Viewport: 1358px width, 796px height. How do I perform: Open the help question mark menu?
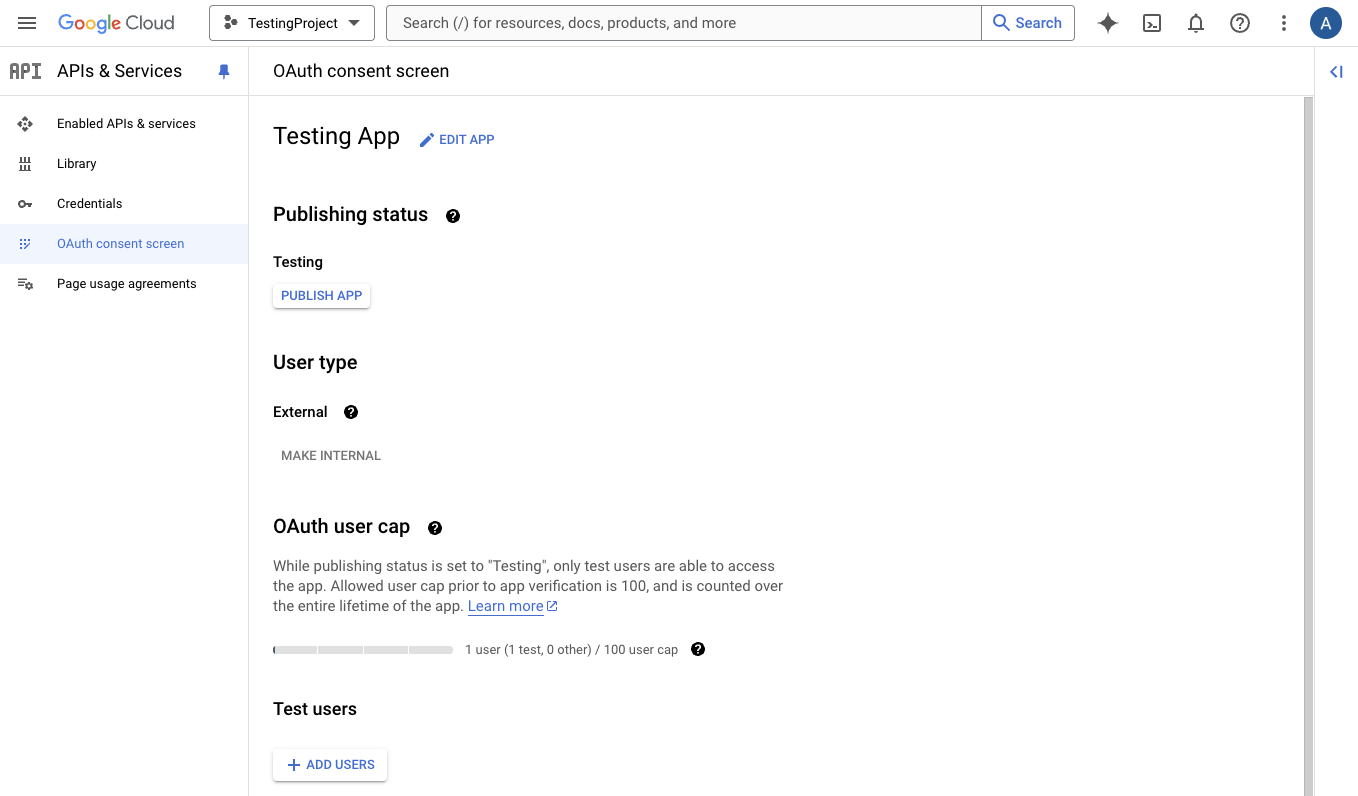(x=1240, y=23)
